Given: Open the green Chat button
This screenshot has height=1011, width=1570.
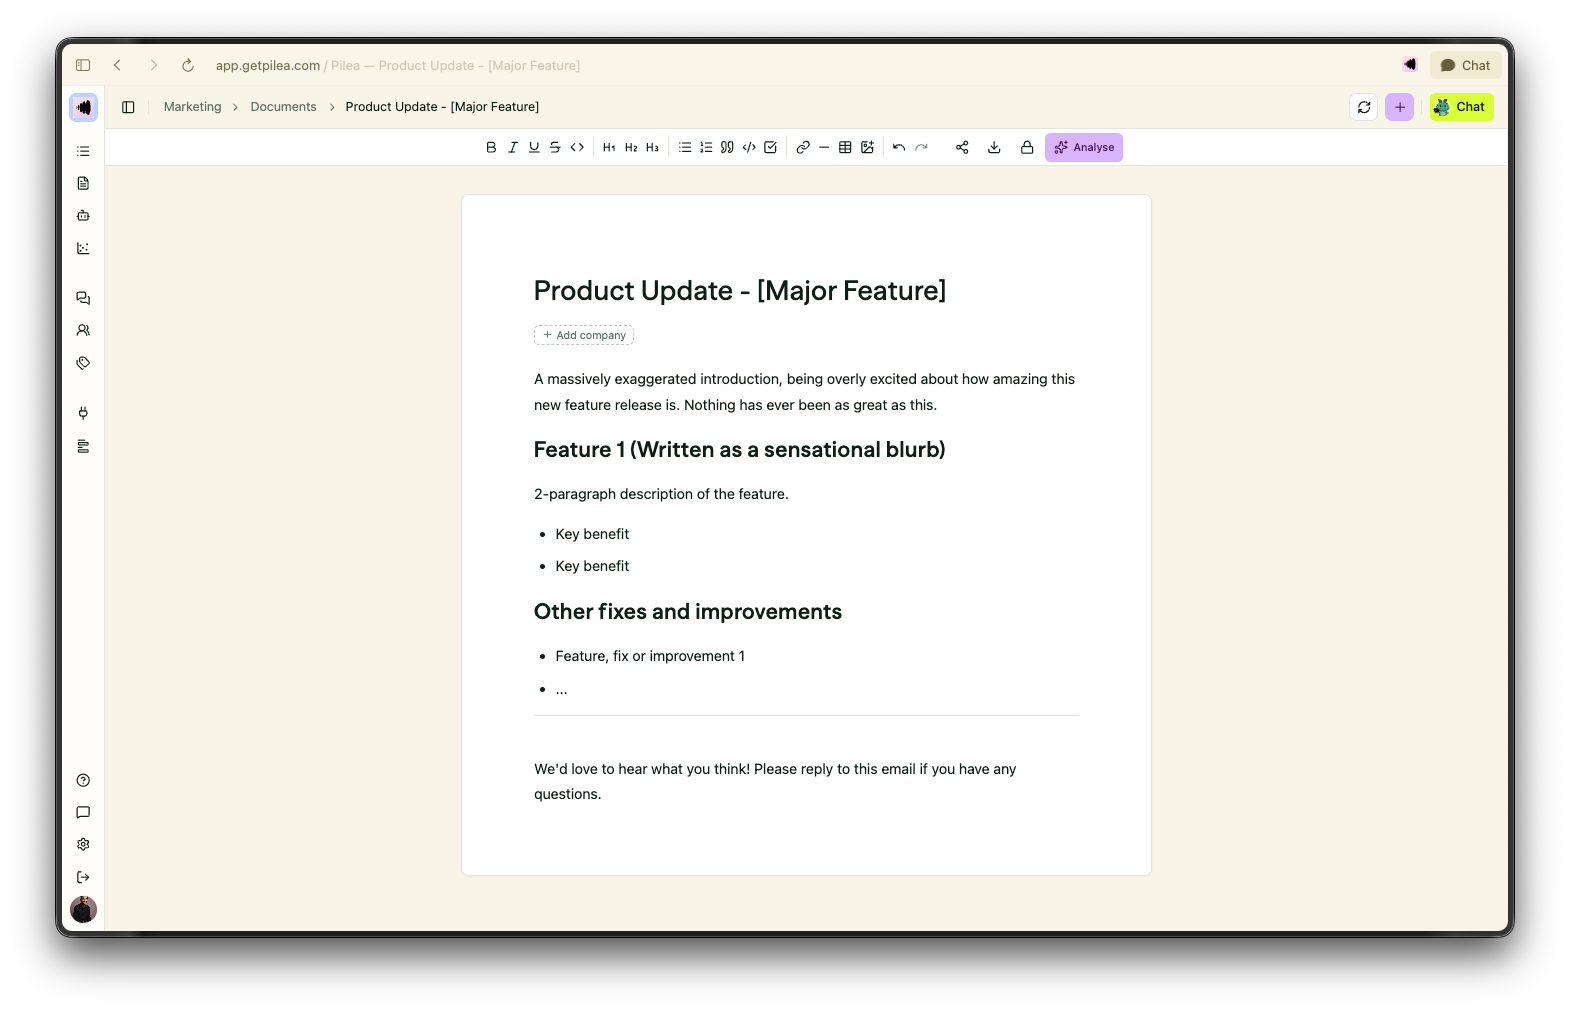Looking at the screenshot, I should (x=1461, y=107).
